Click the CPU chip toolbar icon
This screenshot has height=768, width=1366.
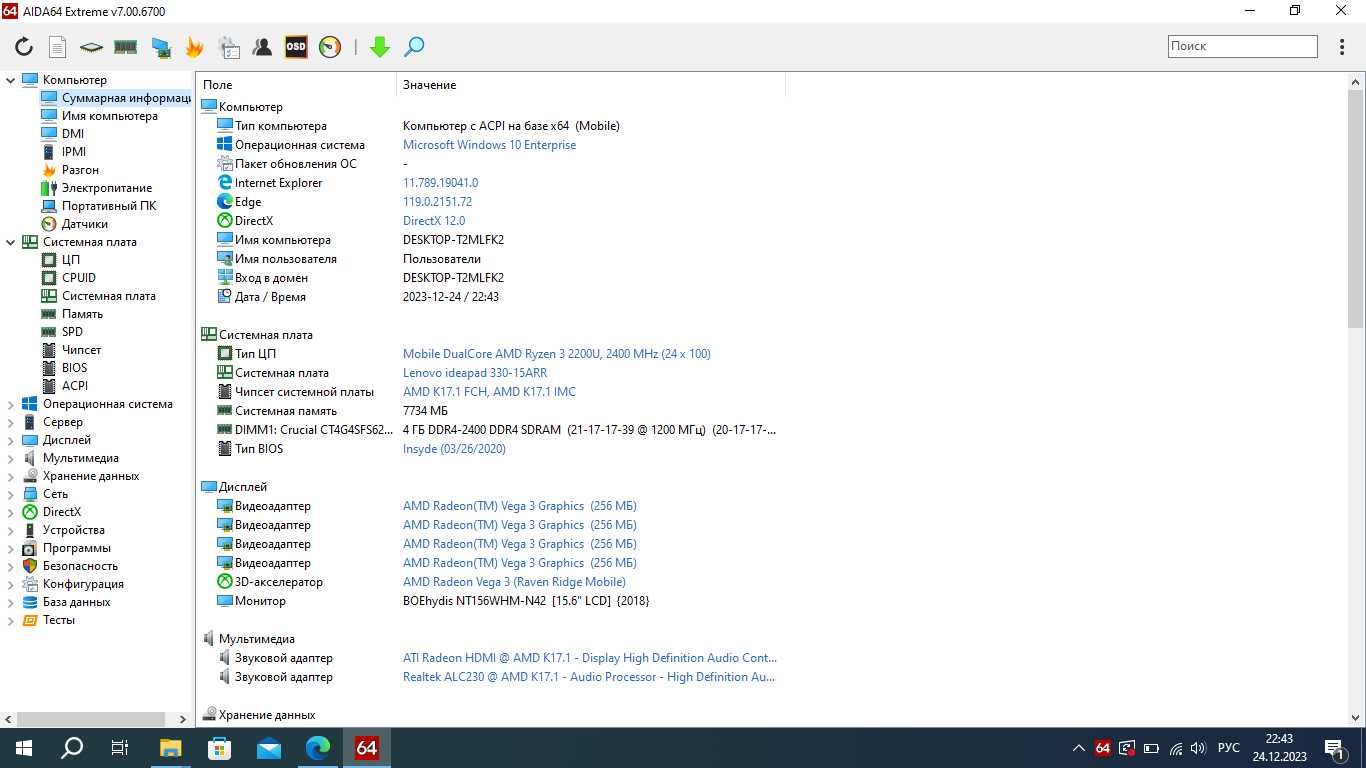(x=91, y=46)
